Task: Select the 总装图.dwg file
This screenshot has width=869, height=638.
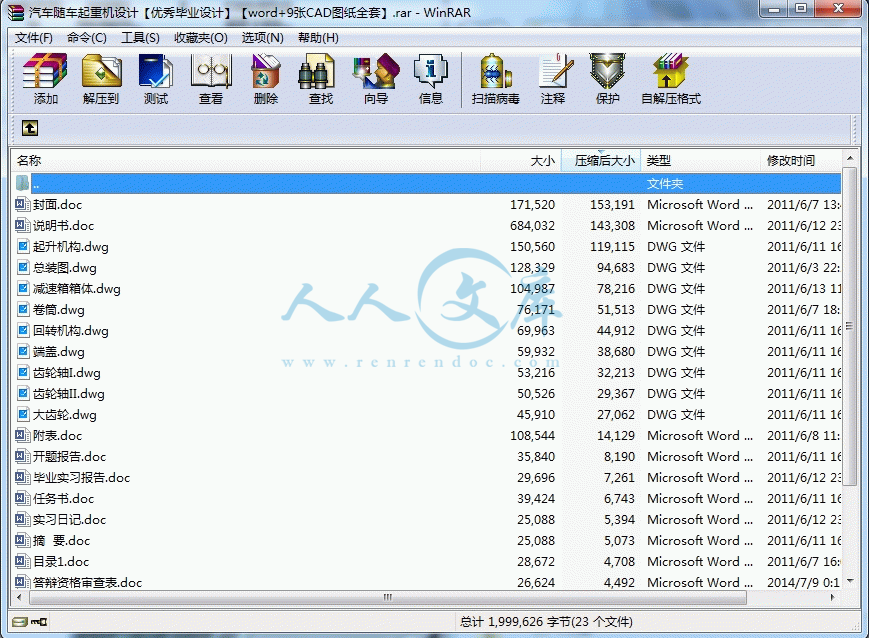Action: (x=64, y=268)
